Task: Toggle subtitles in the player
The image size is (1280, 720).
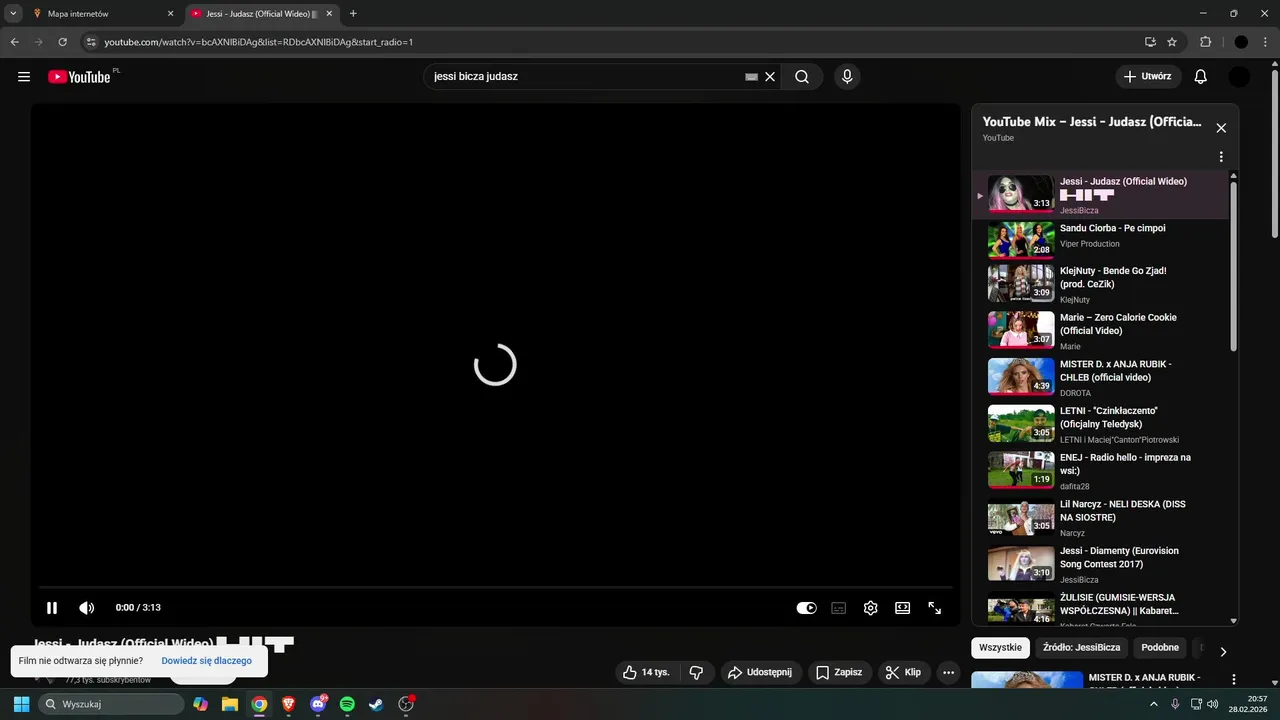Action: click(838, 608)
